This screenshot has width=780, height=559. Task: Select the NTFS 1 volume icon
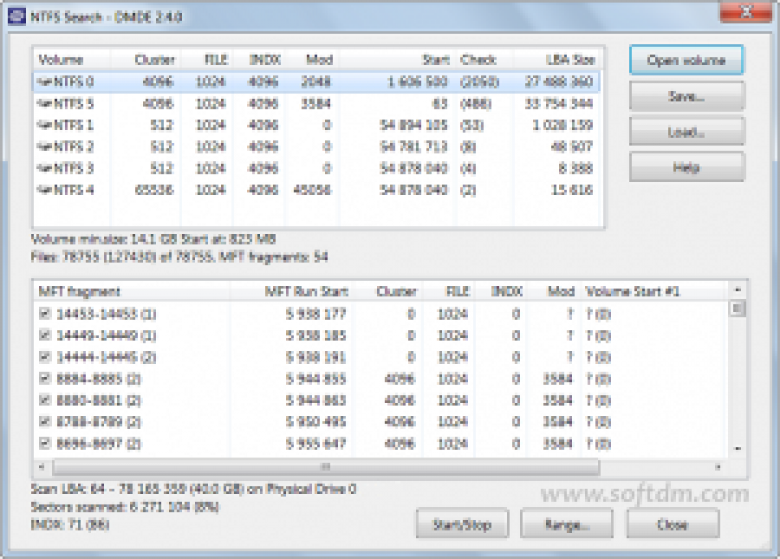(x=44, y=125)
